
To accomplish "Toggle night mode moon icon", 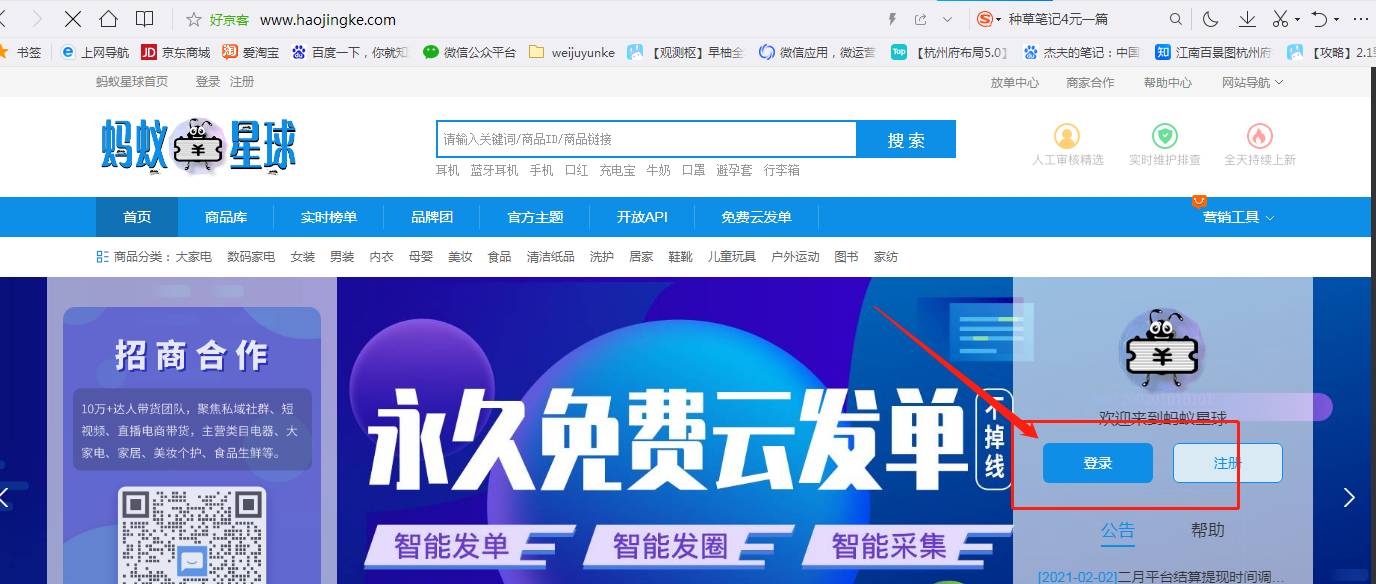I will tap(1211, 19).
